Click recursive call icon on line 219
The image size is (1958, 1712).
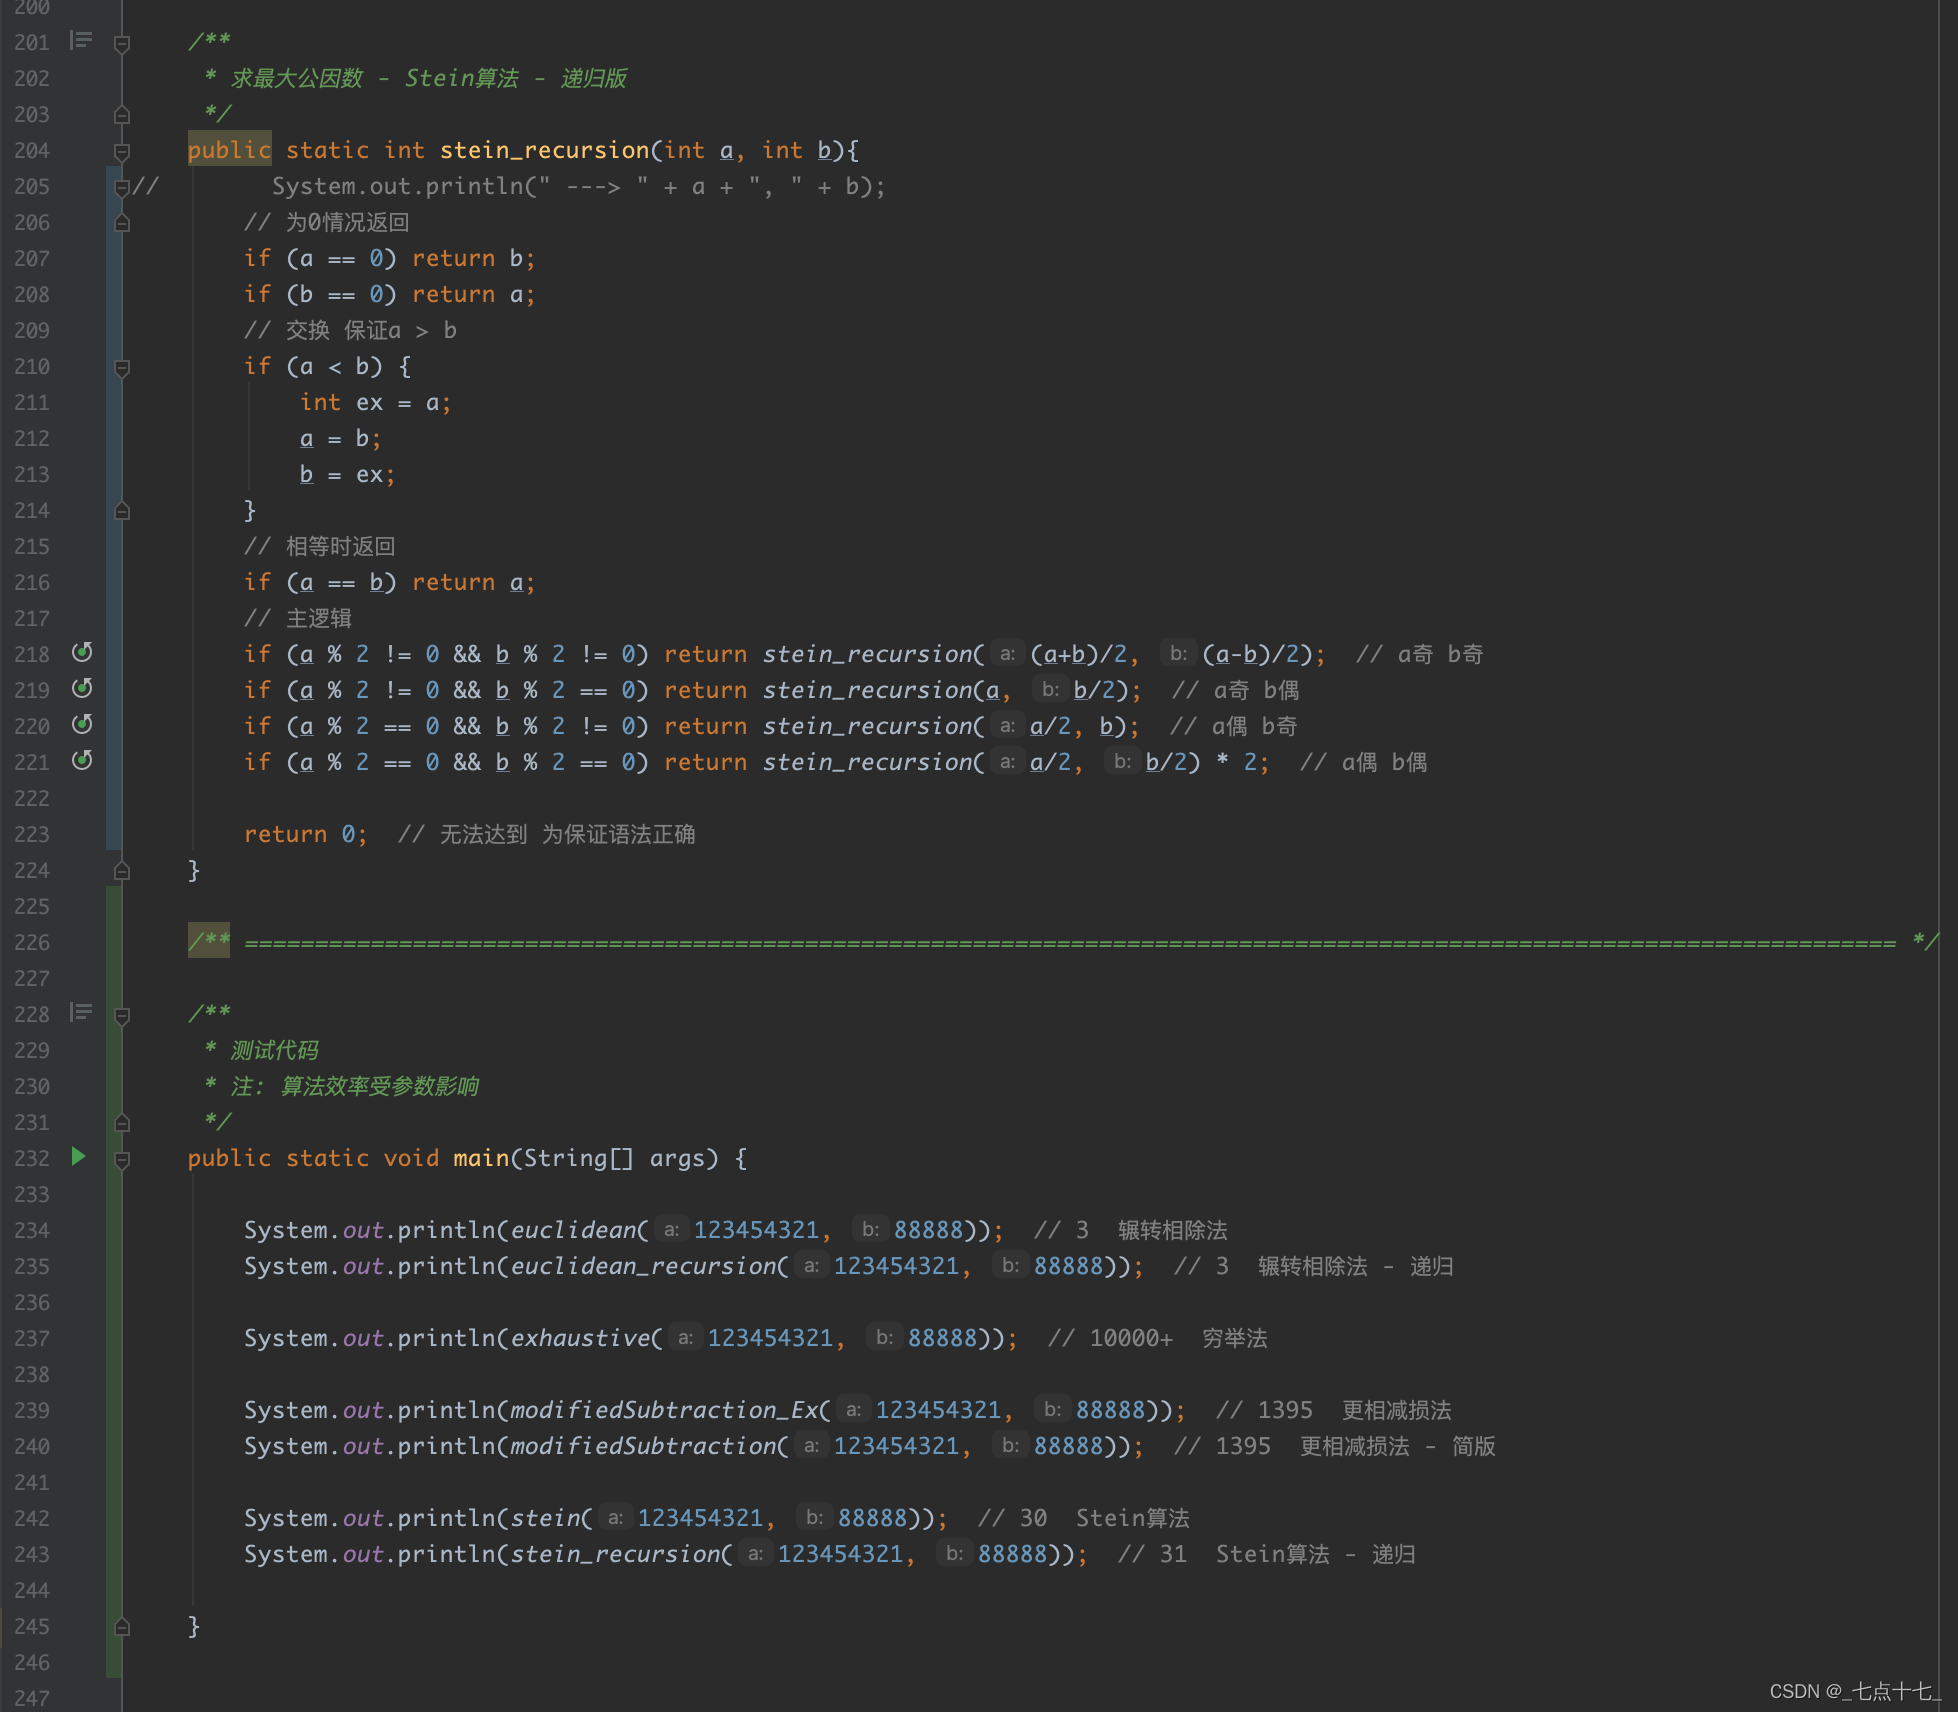point(82,689)
